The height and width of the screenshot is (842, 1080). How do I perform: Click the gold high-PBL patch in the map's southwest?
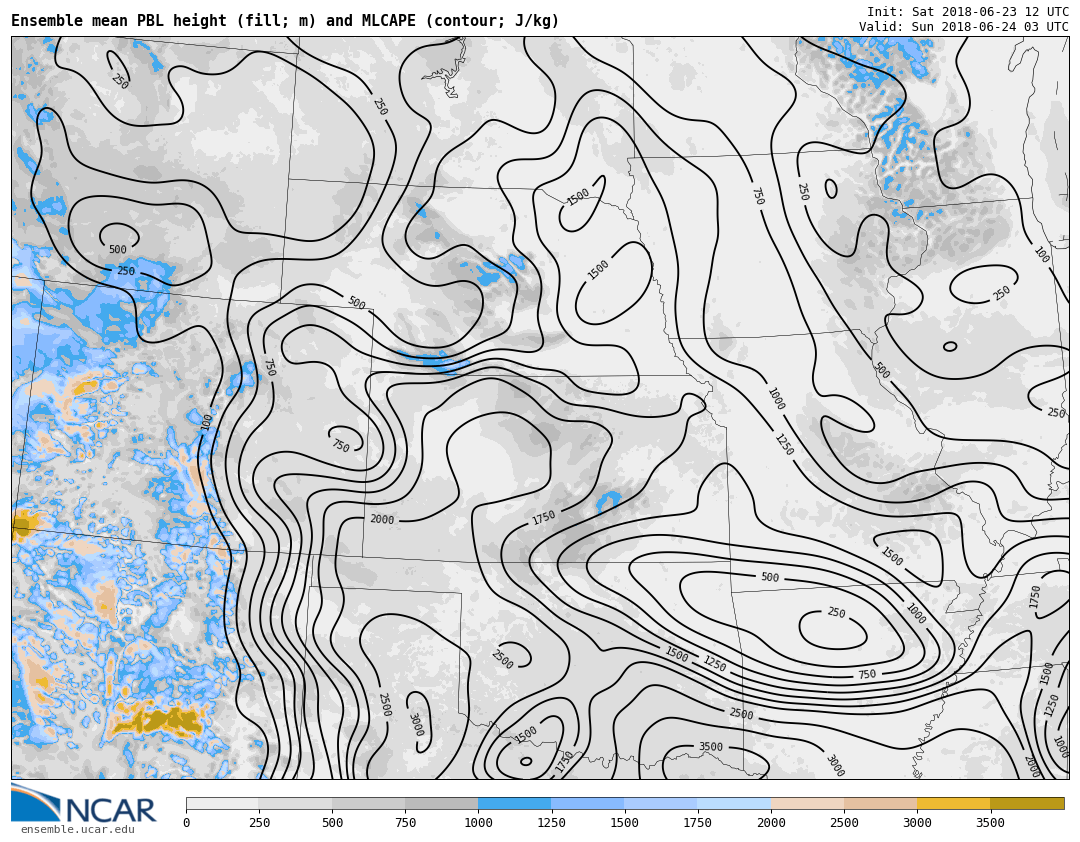[x=158, y=719]
